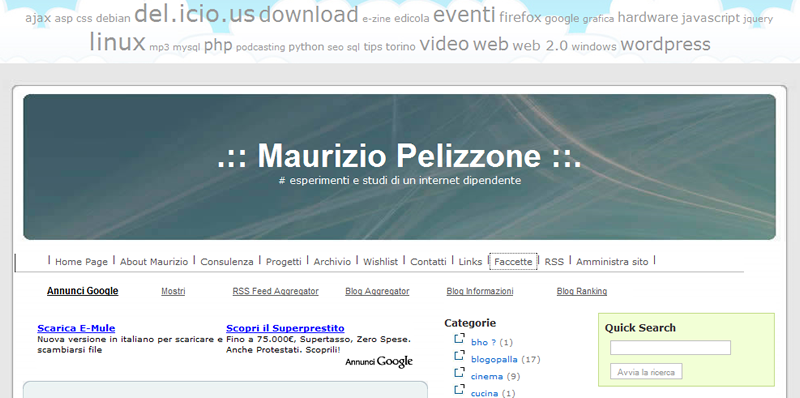The width and height of the screenshot is (800, 398).
Task: Open blogopalla category
Action: click(494, 360)
